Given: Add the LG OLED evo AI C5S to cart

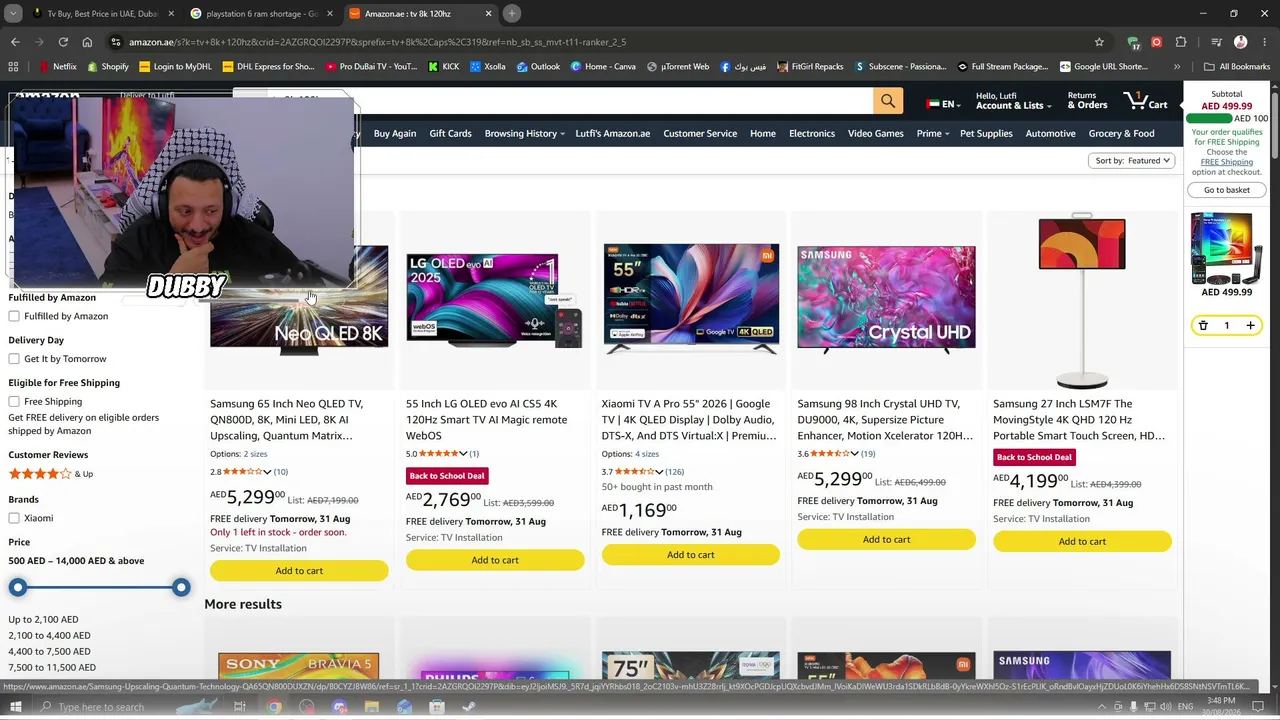Looking at the screenshot, I should [x=495, y=560].
